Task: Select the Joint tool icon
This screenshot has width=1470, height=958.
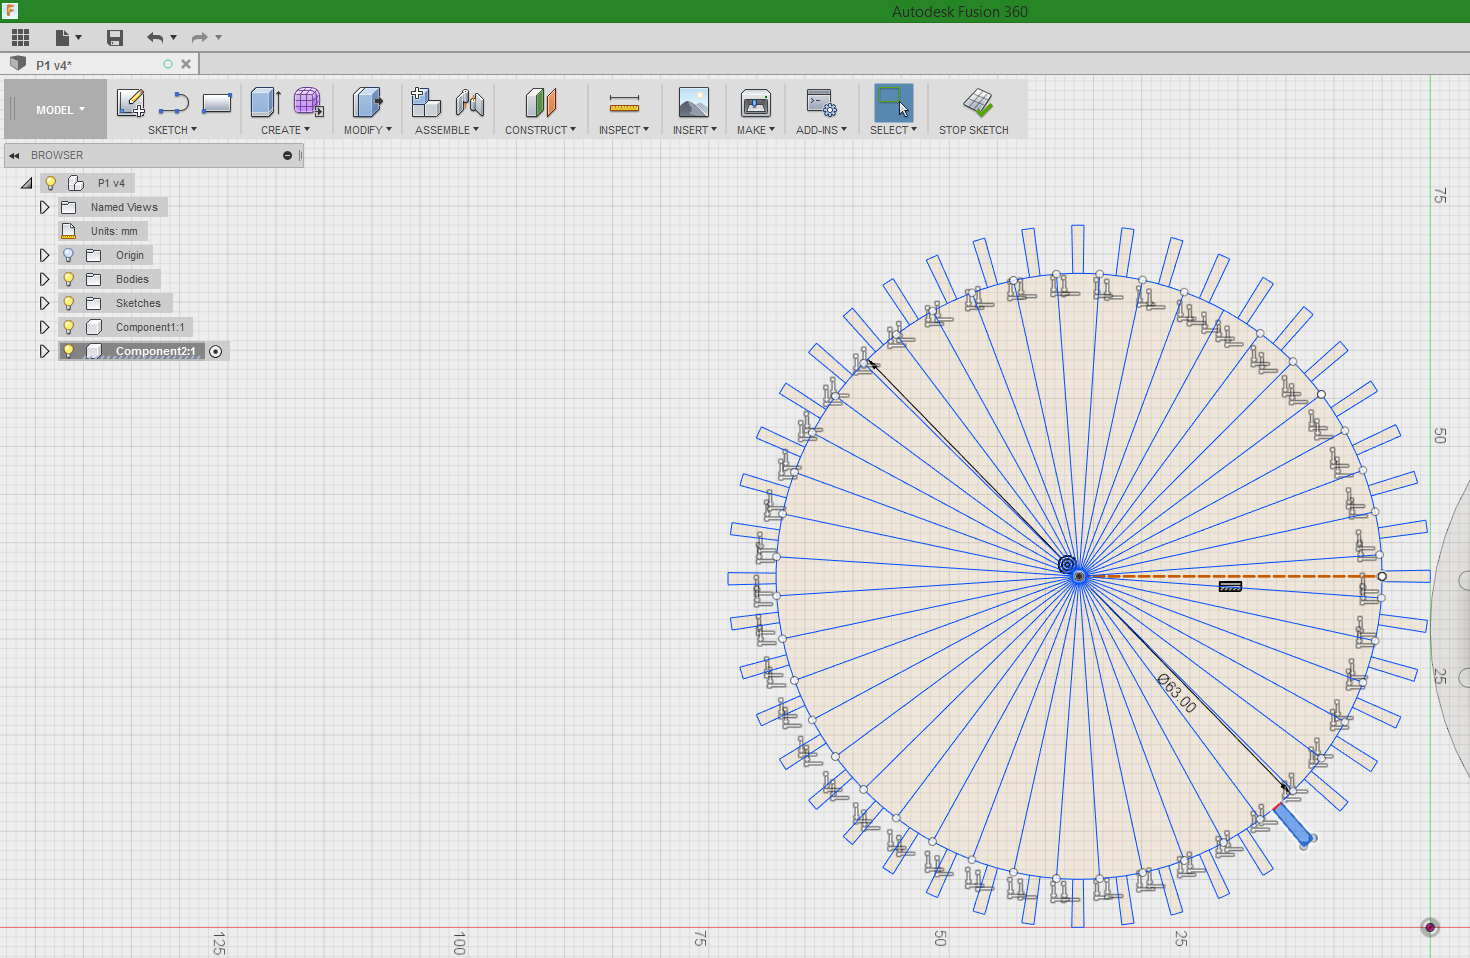Action: tap(469, 102)
